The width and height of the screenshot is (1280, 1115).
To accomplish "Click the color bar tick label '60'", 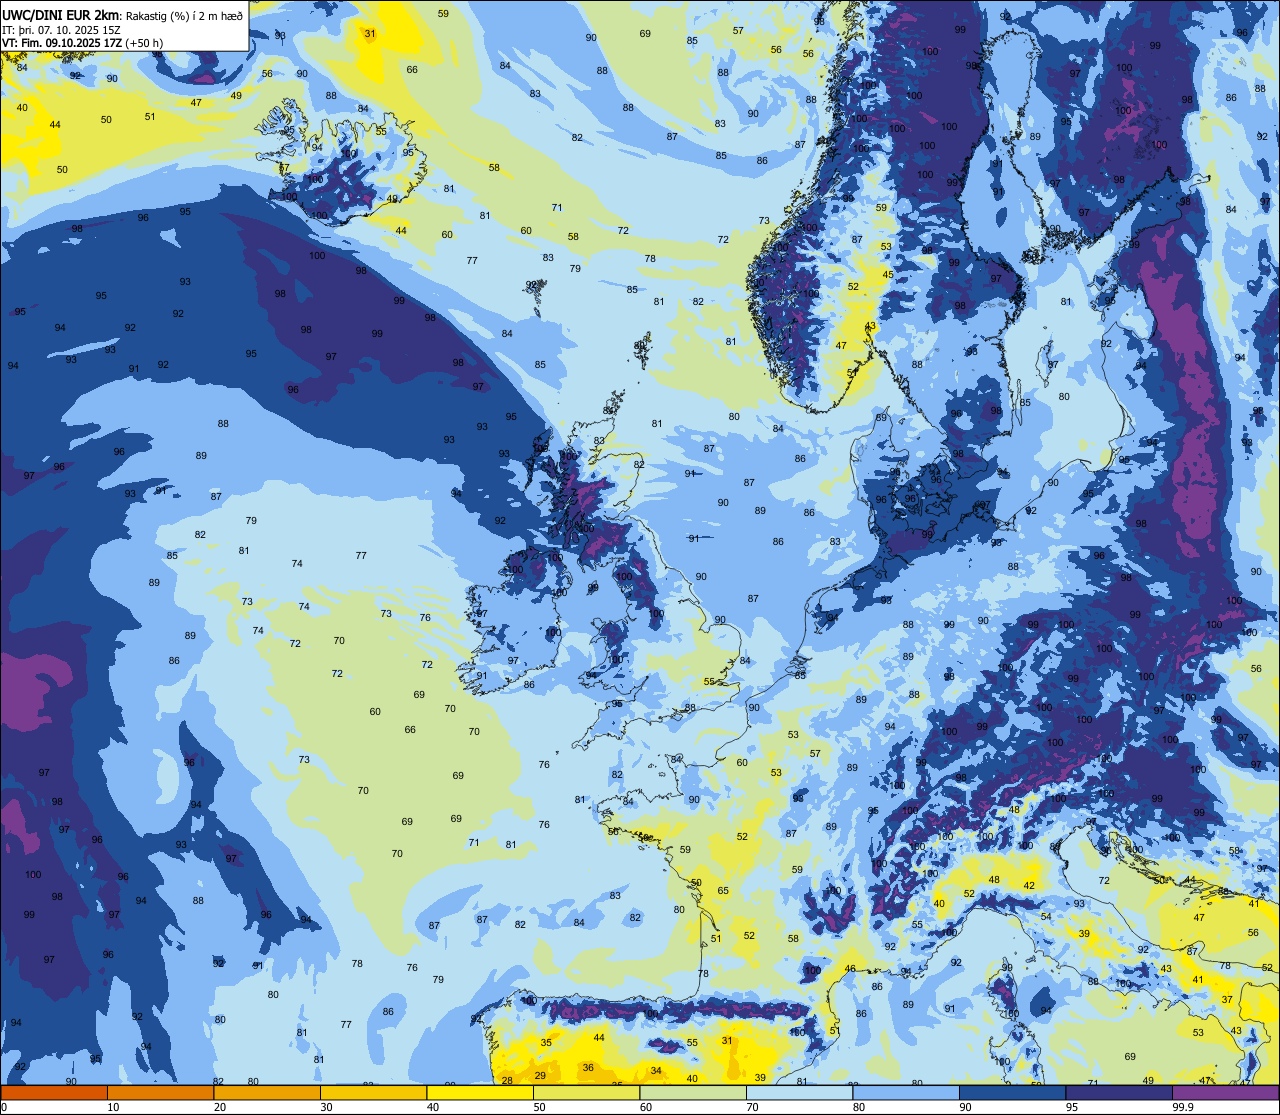I will 646,1107.
